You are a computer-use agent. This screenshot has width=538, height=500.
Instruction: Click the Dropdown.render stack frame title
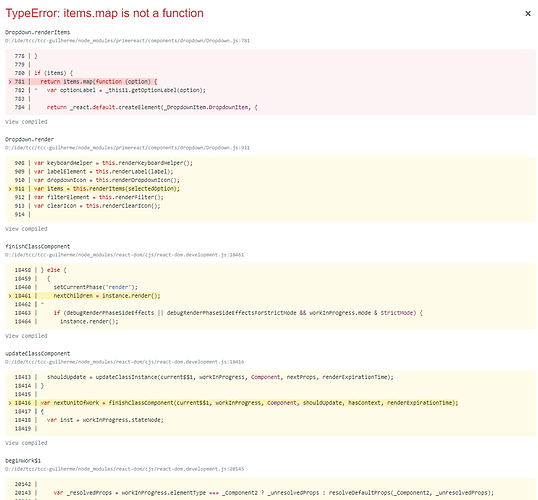29,139
